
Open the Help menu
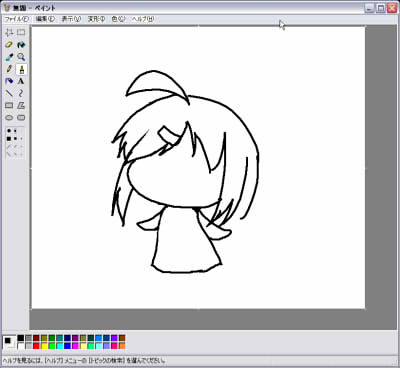pyautogui.click(x=143, y=19)
